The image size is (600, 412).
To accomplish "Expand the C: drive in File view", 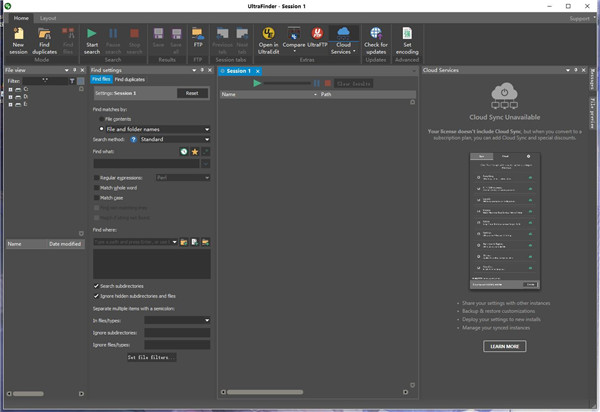I will click(10, 90).
